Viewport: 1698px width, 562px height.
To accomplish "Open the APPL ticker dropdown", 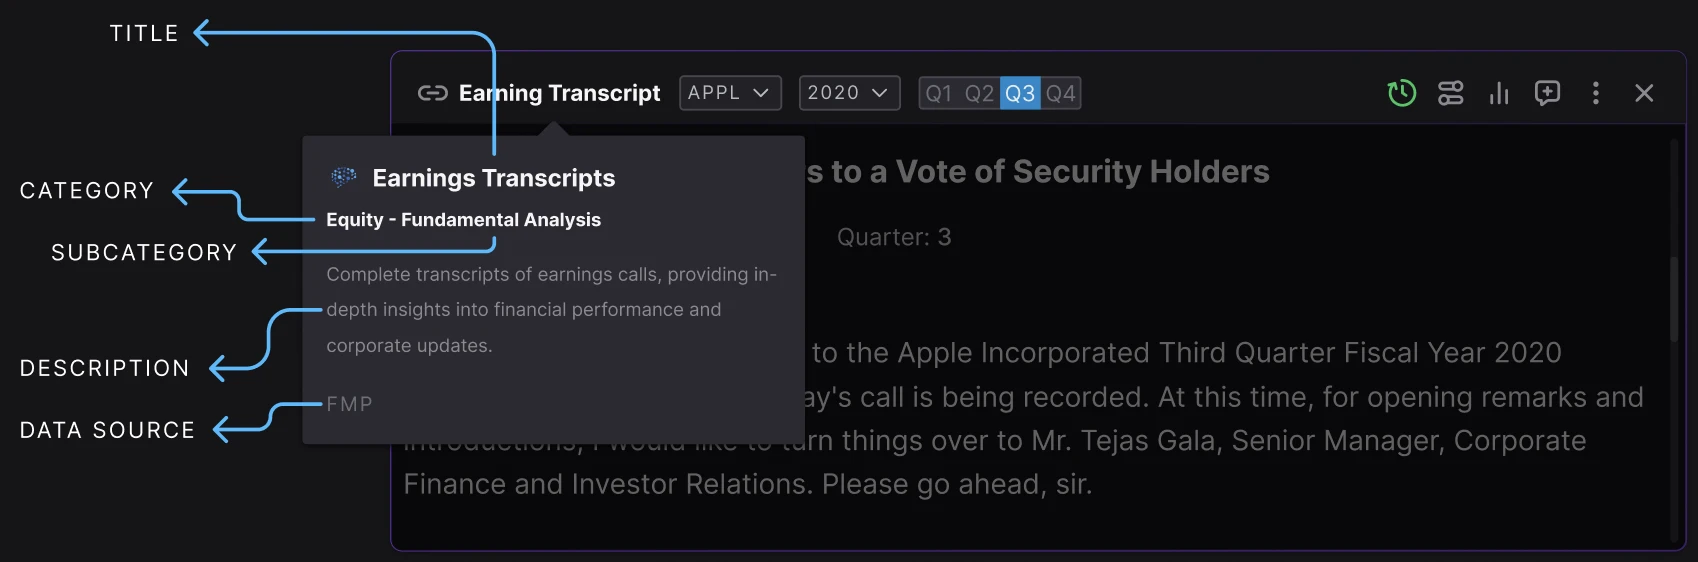I will (730, 93).
